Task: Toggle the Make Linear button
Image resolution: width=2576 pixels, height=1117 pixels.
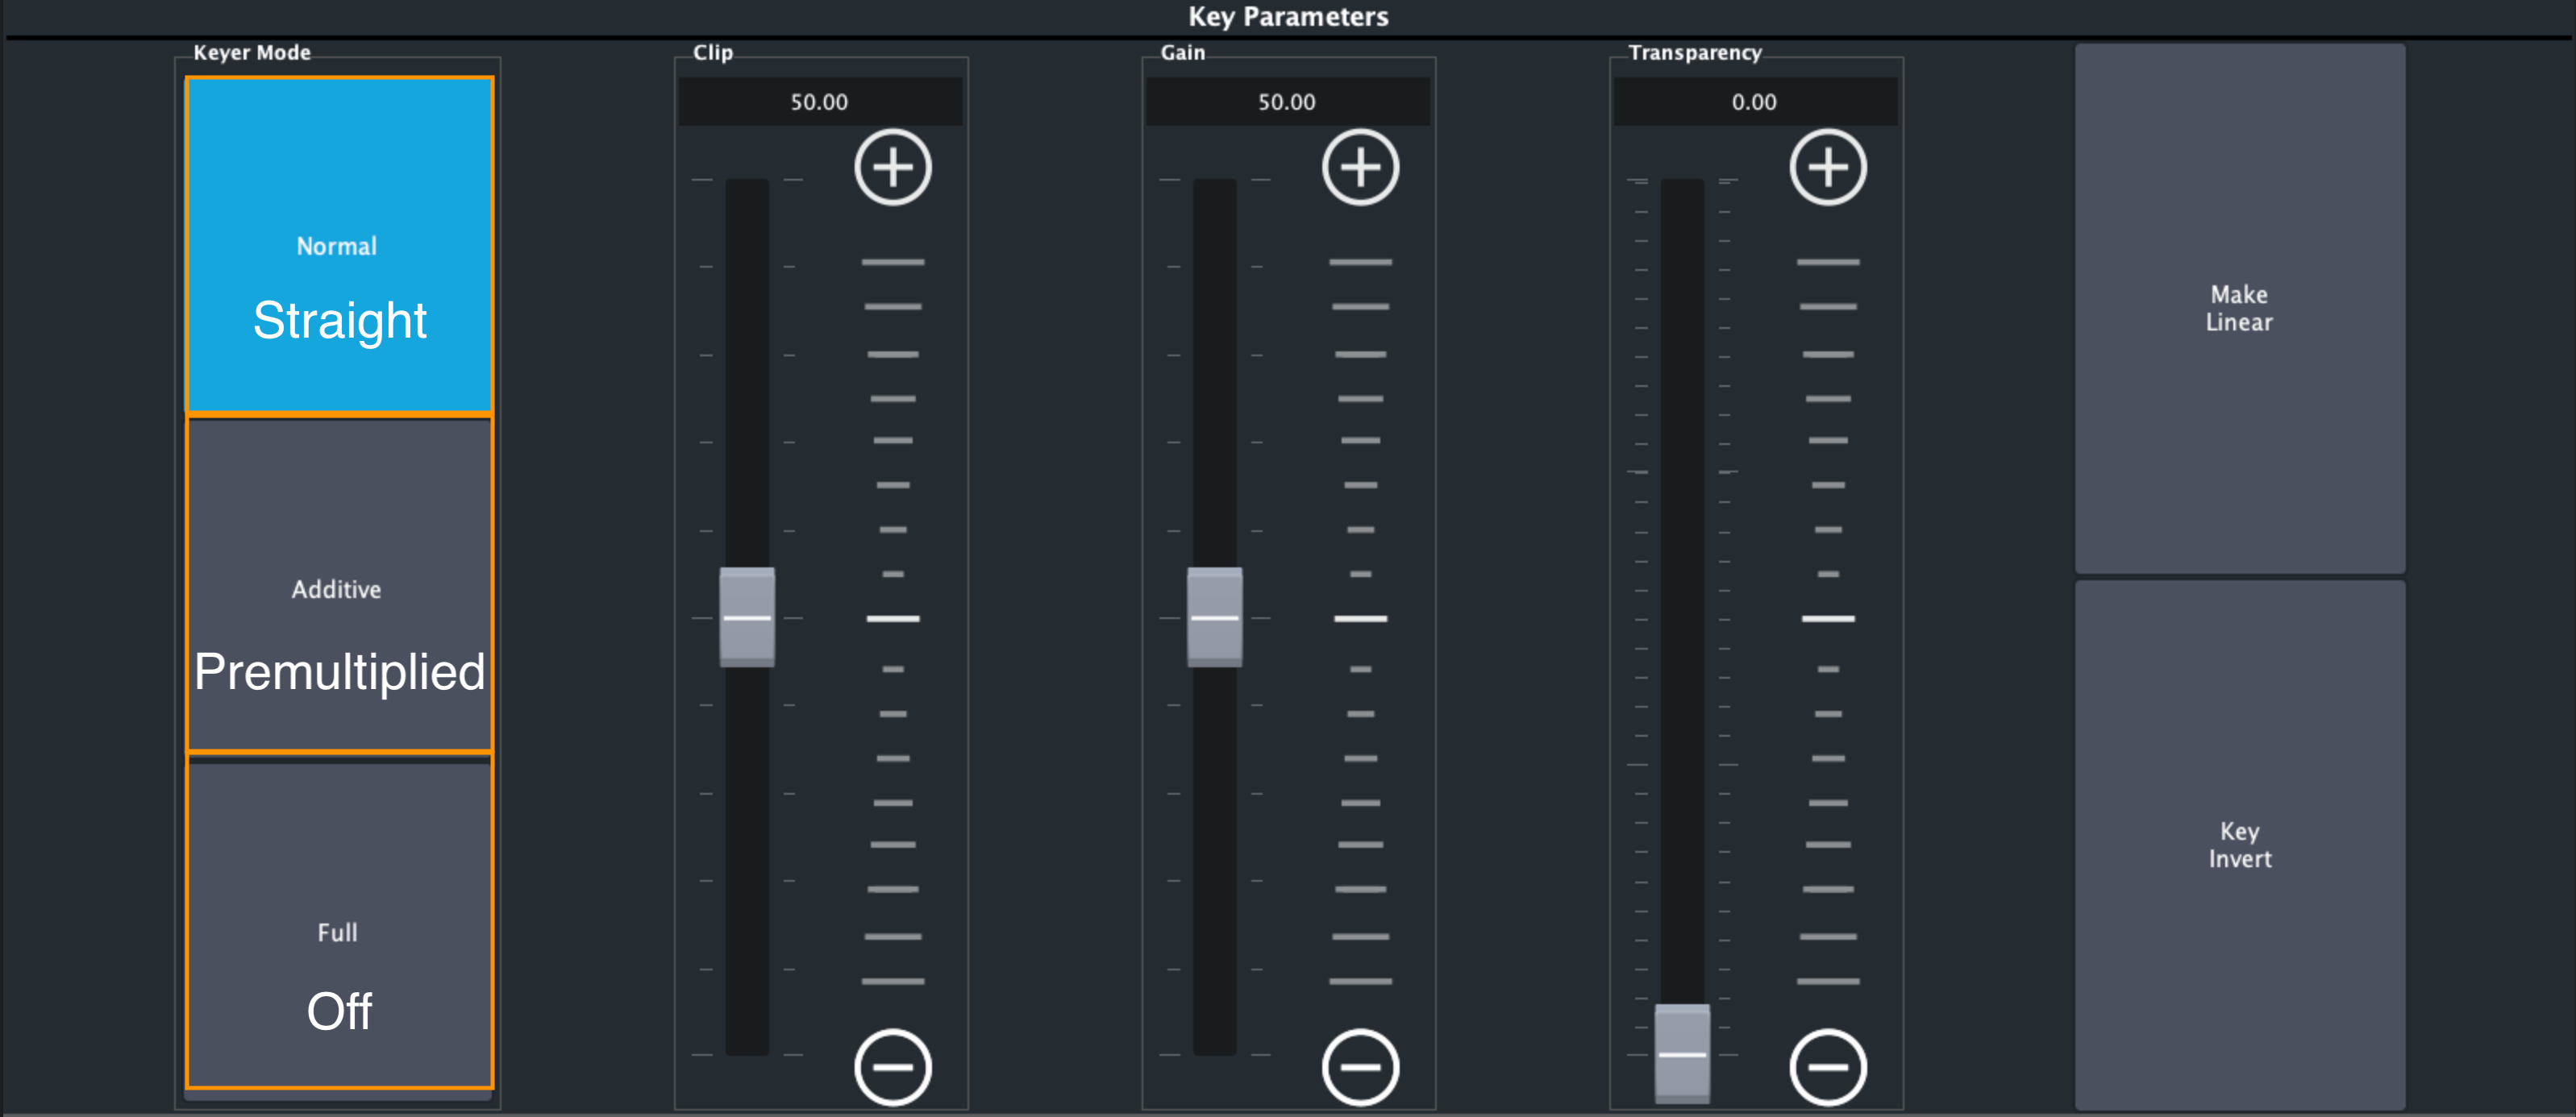Action: (2239, 308)
